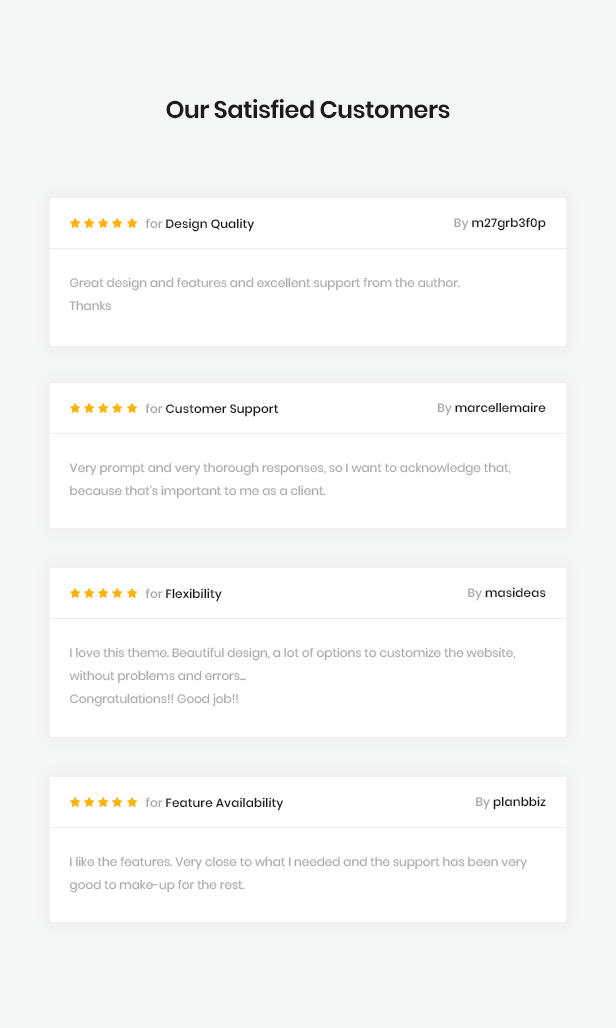This screenshot has width=616, height=1028.
Task: Select the Customer Support label
Action: 221,409
